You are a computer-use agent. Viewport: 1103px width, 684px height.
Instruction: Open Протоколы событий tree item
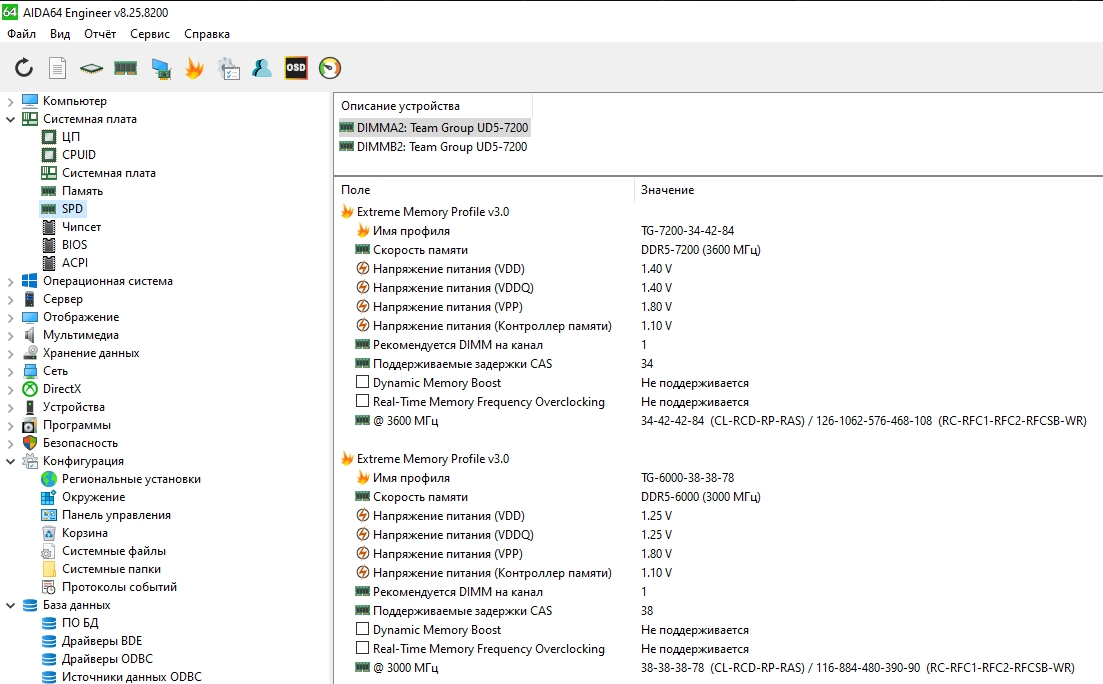[119, 587]
